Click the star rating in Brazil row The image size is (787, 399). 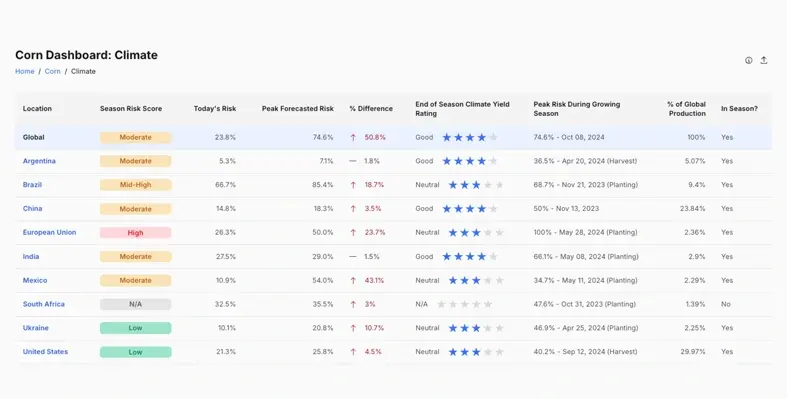(x=476, y=185)
